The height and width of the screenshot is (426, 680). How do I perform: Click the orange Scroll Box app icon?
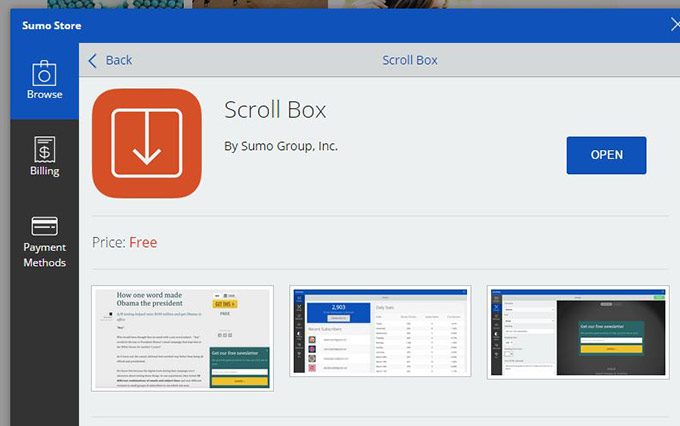[x=147, y=144]
